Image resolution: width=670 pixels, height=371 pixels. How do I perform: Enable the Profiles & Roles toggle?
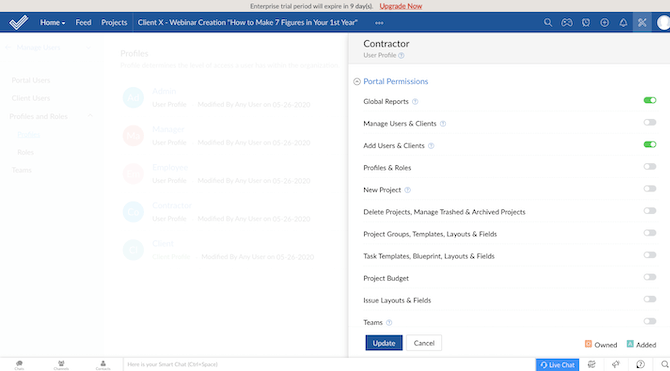650,167
